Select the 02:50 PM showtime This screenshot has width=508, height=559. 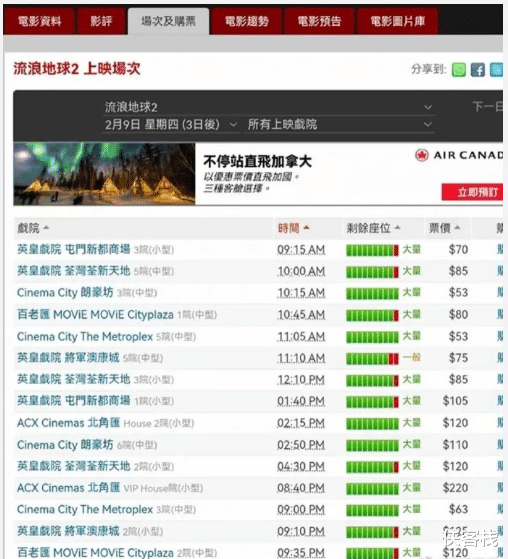pos(301,445)
